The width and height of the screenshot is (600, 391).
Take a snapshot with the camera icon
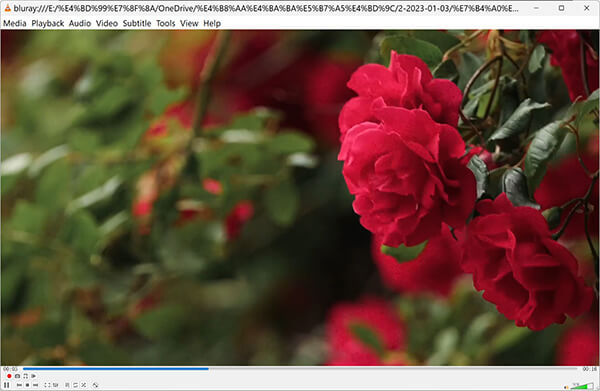[18, 376]
